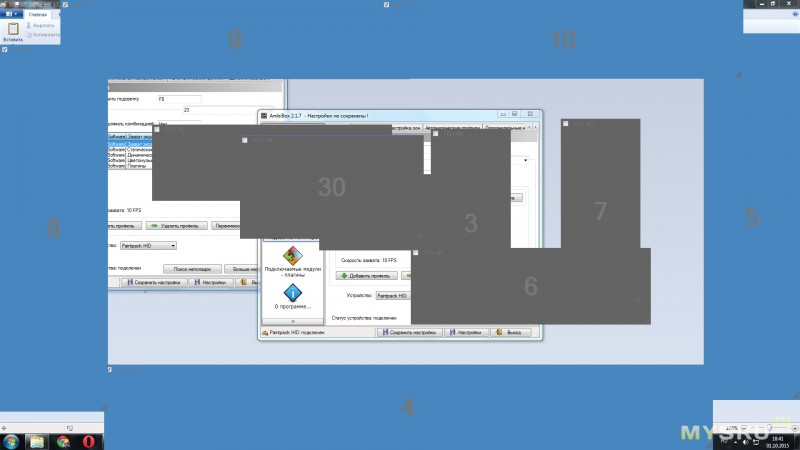Toggle the zone 10 checkbox
800x450 pixels.
(x=386, y=5)
